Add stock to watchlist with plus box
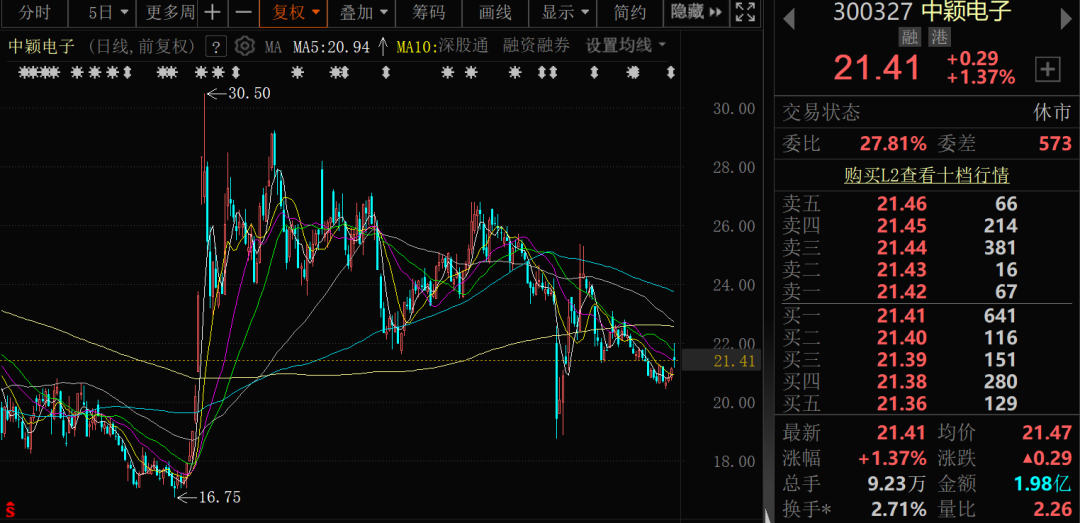This screenshot has width=1080, height=523. point(1047,69)
